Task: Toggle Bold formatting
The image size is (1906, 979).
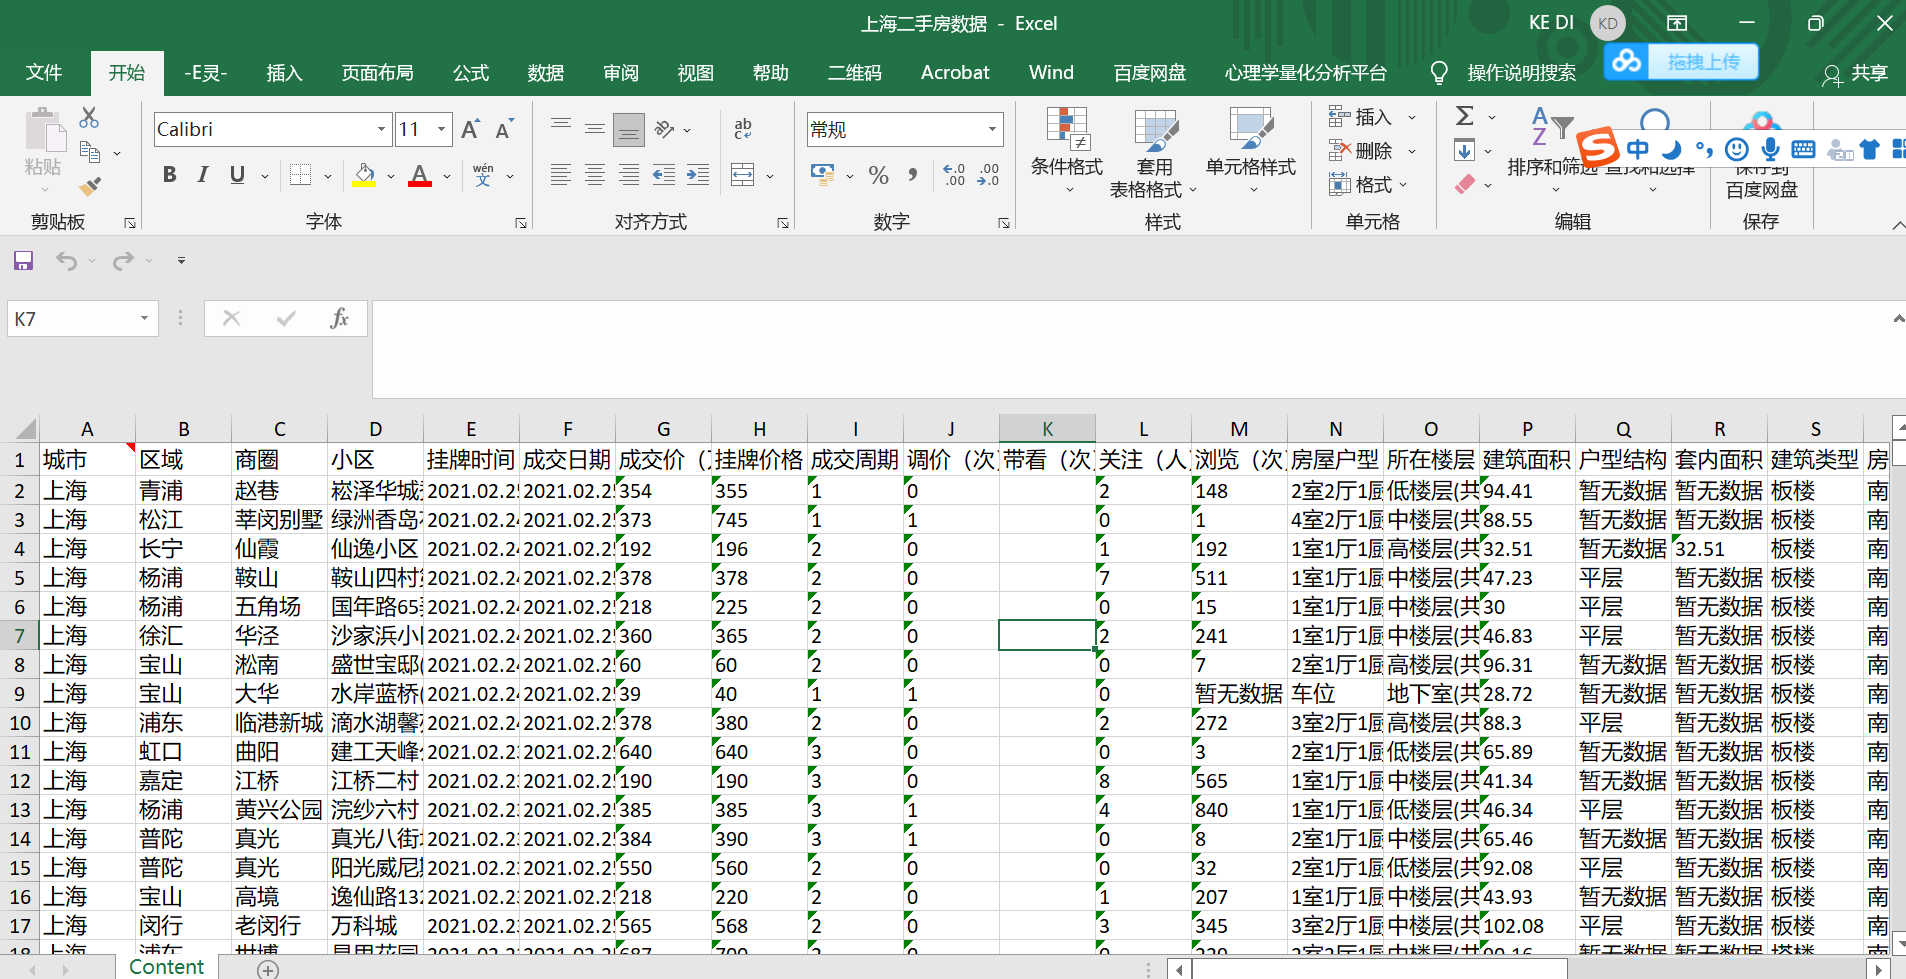Action: 169,175
